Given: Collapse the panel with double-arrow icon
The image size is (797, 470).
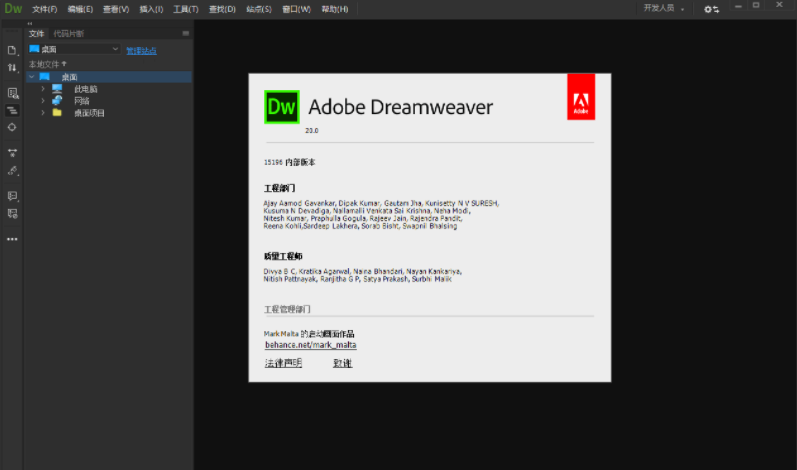Looking at the screenshot, I should (30, 23).
